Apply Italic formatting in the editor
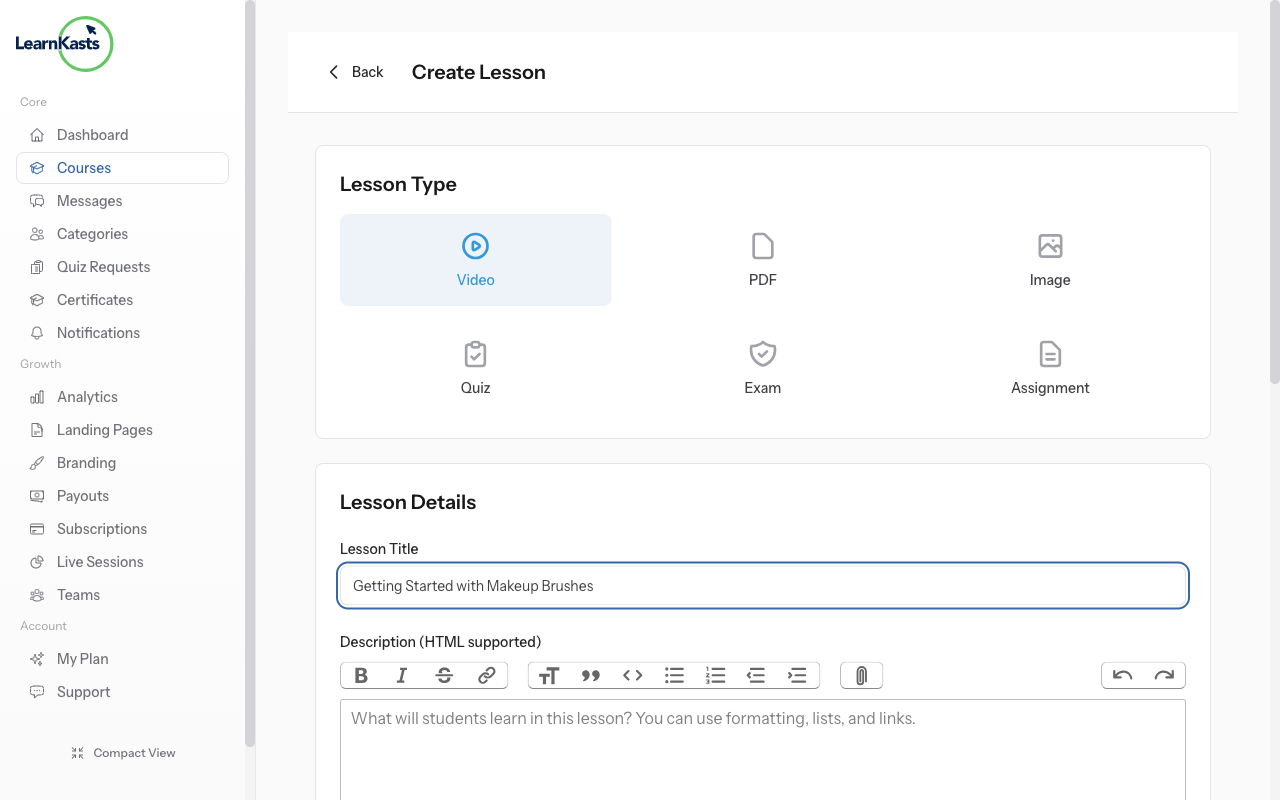Screen dimensions: 1280x800 (401, 675)
